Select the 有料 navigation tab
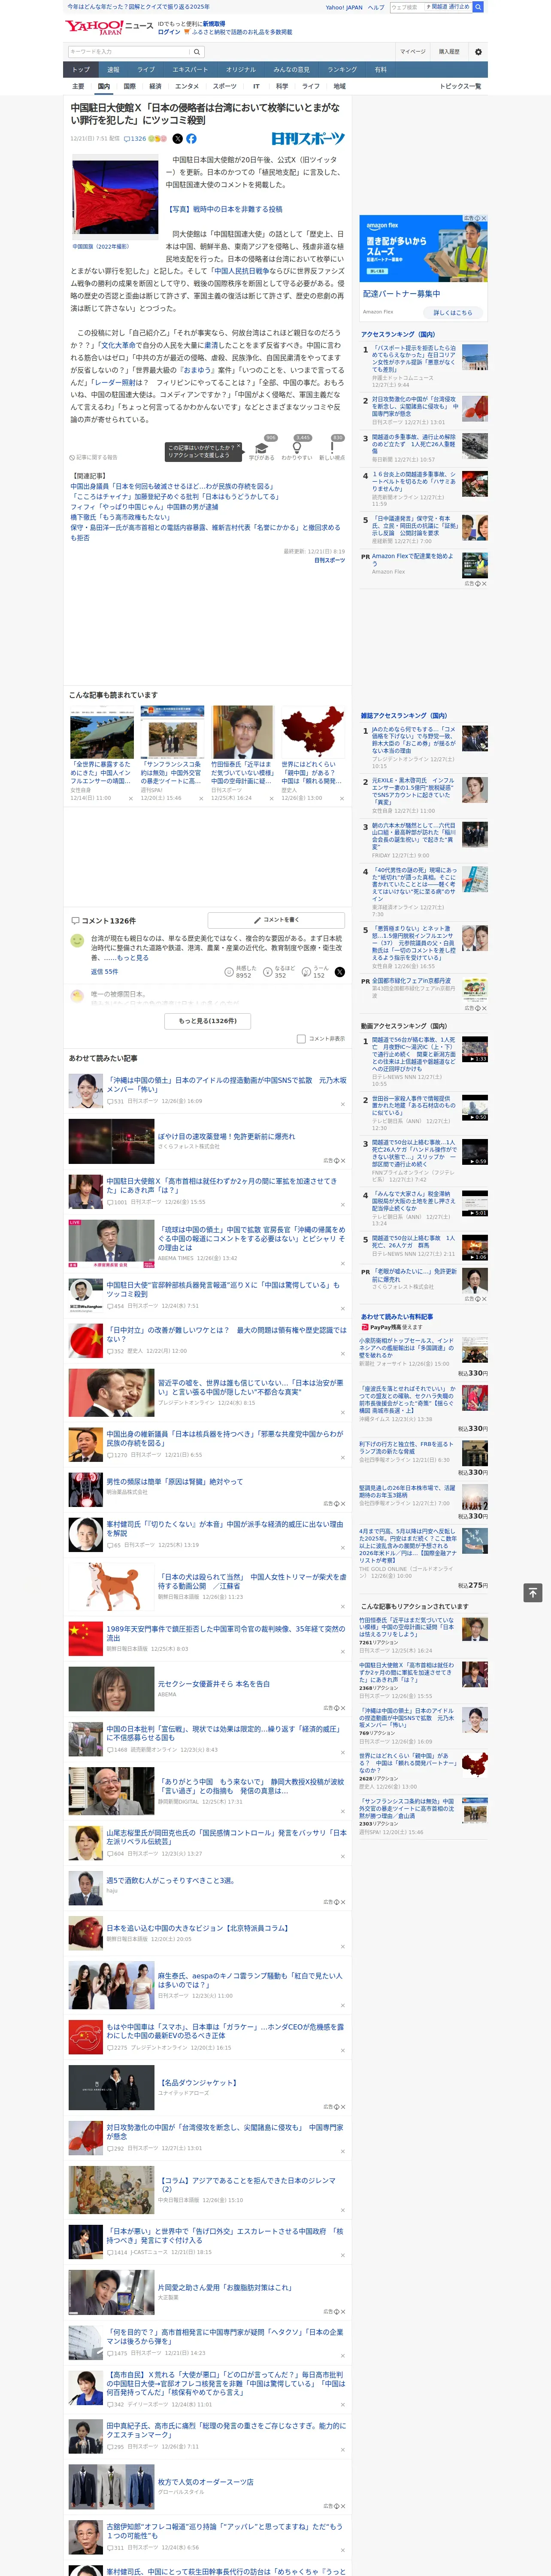 point(380,70)
